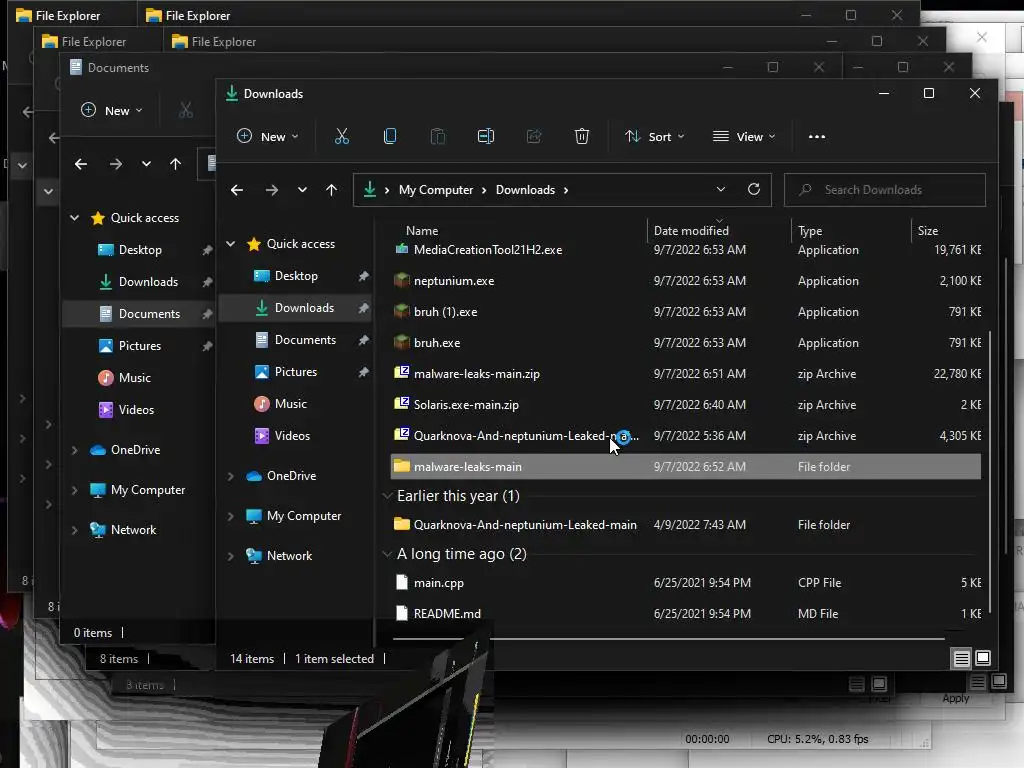Expand address bar history dropdown
The height and width of the screenshot is (768, 1024).
point(720,189)
